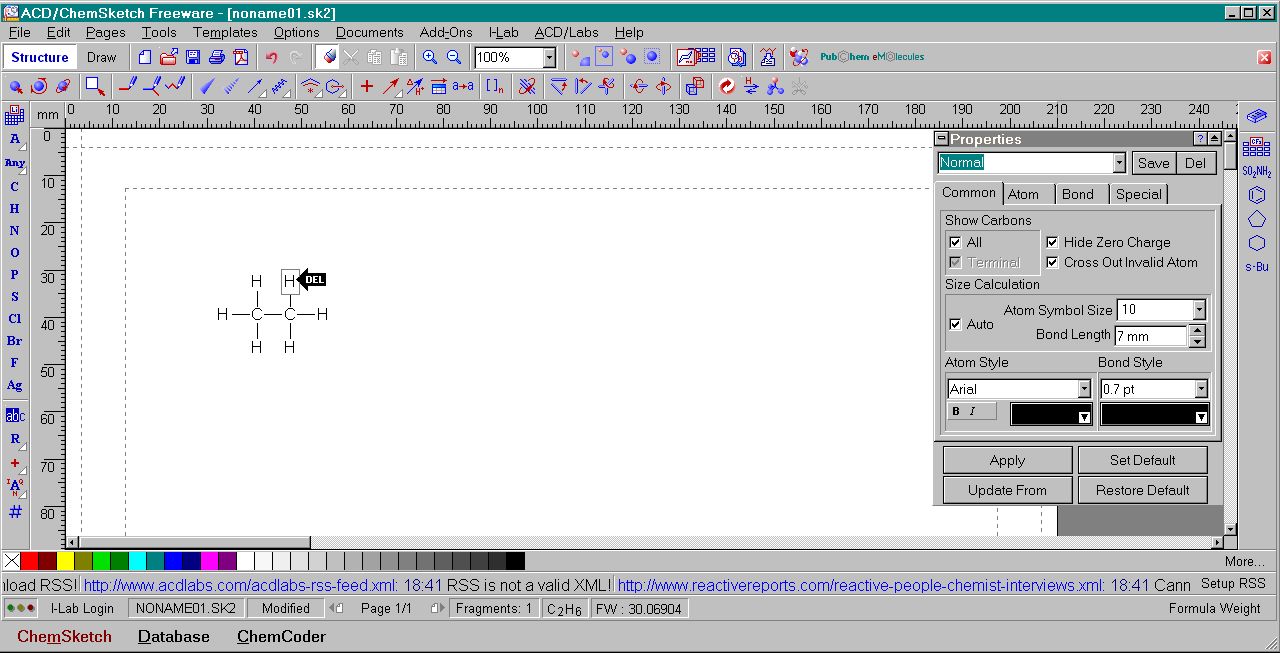Screen dimensions: 1280x653
Task: Click the Save floppy disk icon
Action: [193, 57]
